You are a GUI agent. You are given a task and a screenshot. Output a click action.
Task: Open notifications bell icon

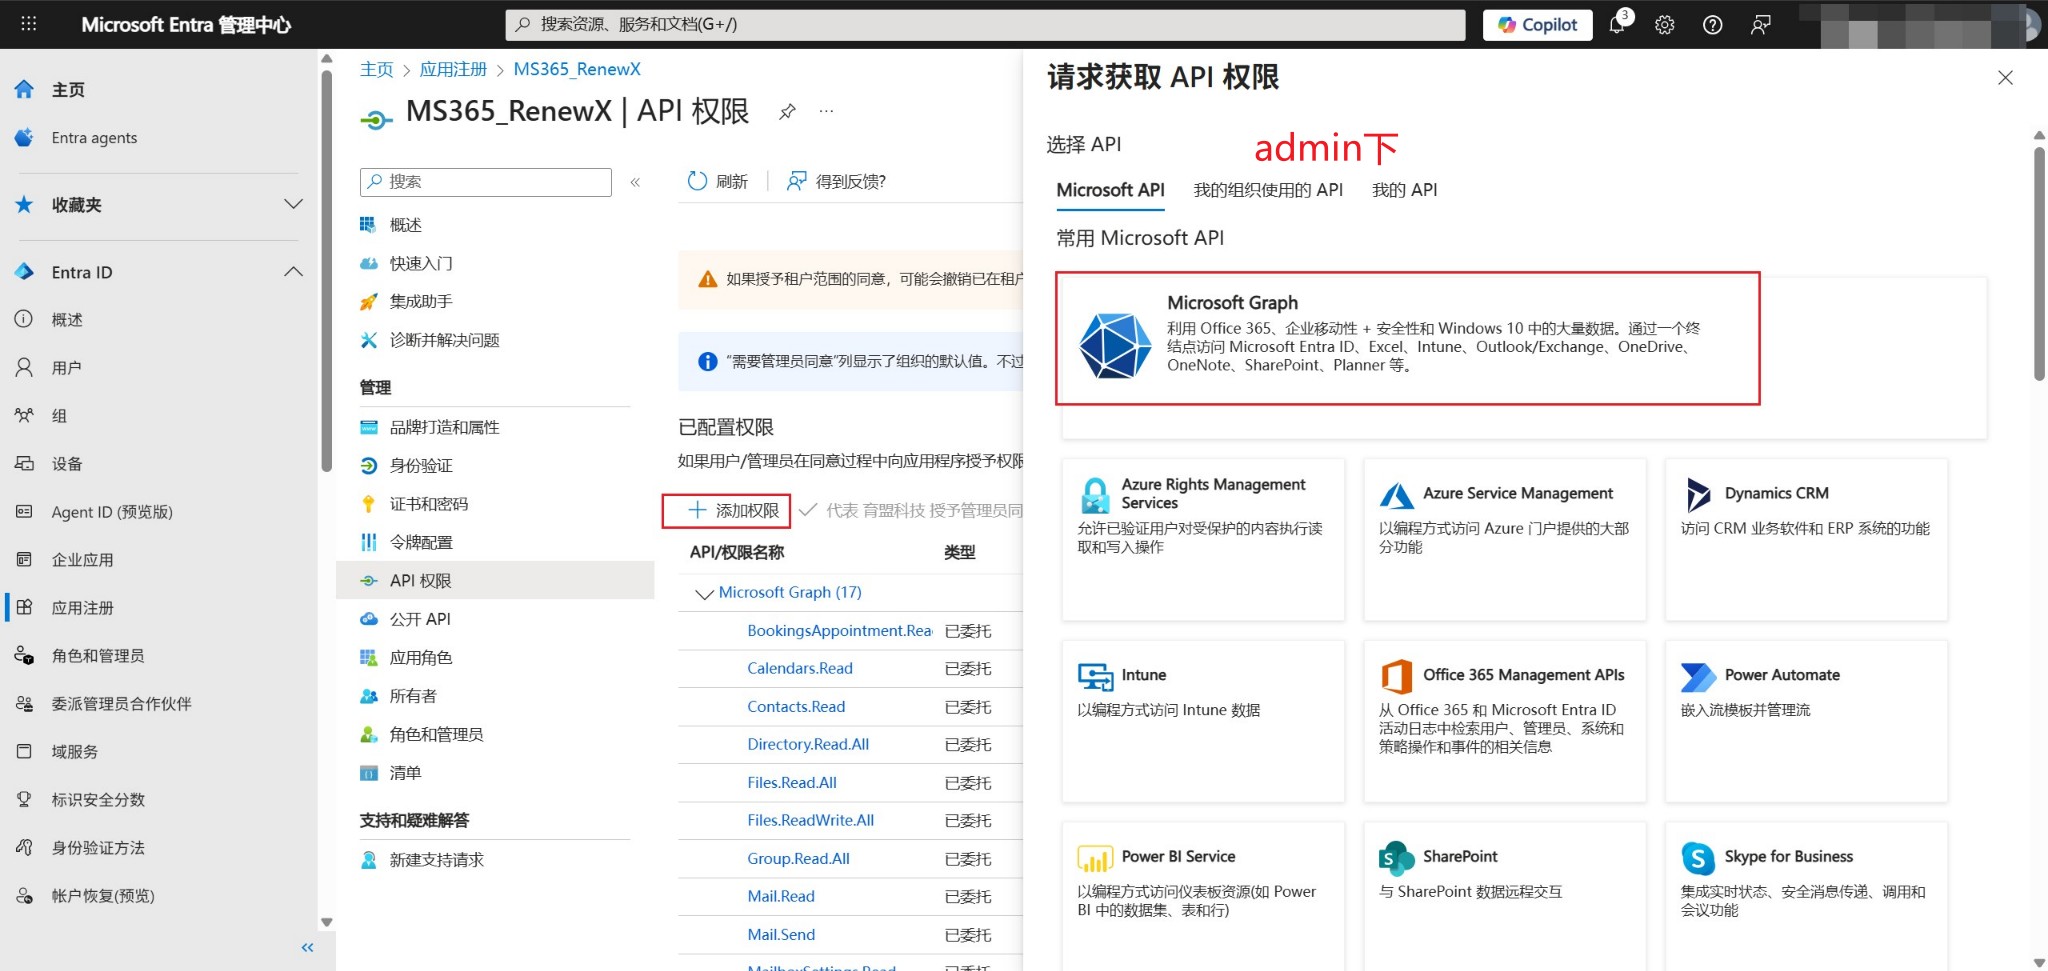[1617, 25]
